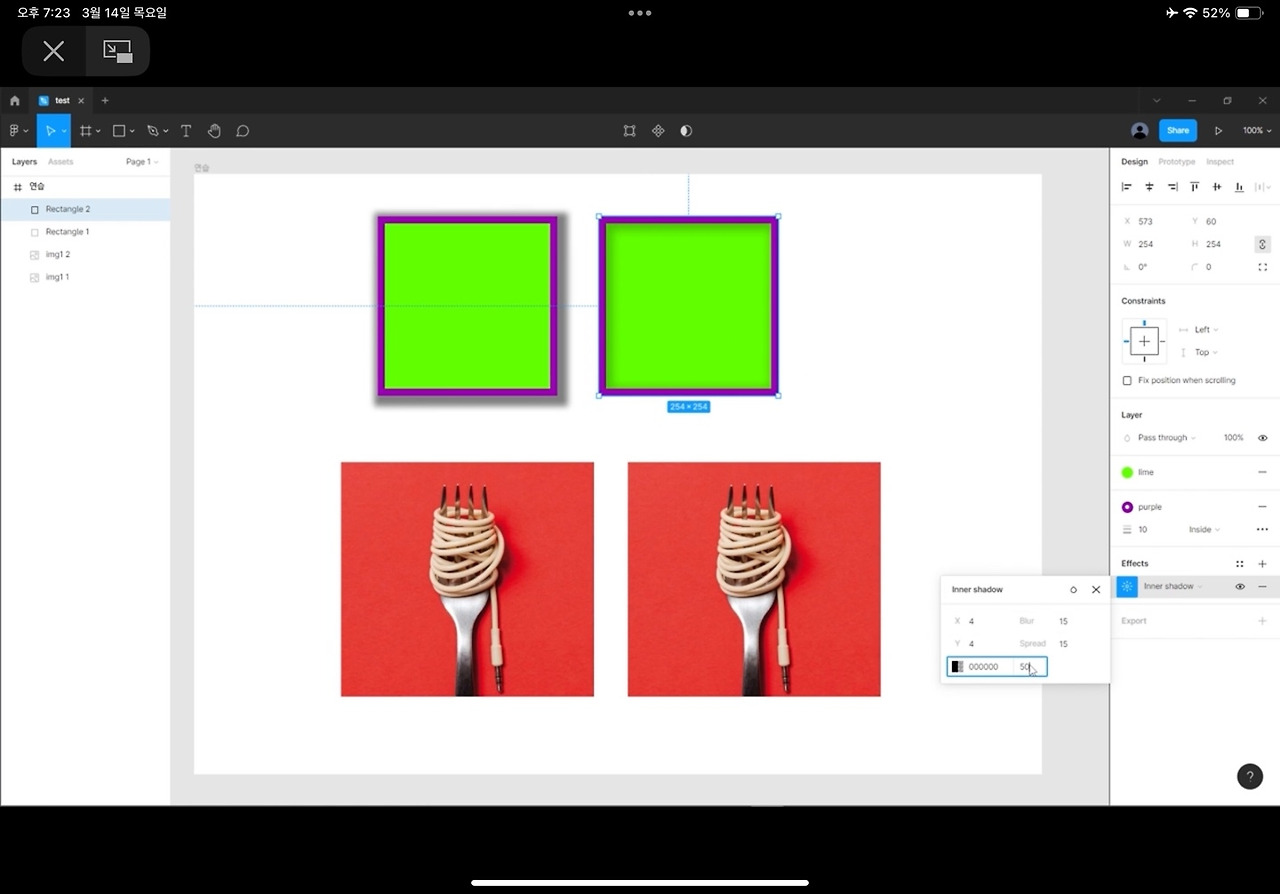This screenshot has height=894, width=1280.
Task: Open blend mode drop icon in Inner shadow popup
Action: 1073,590
